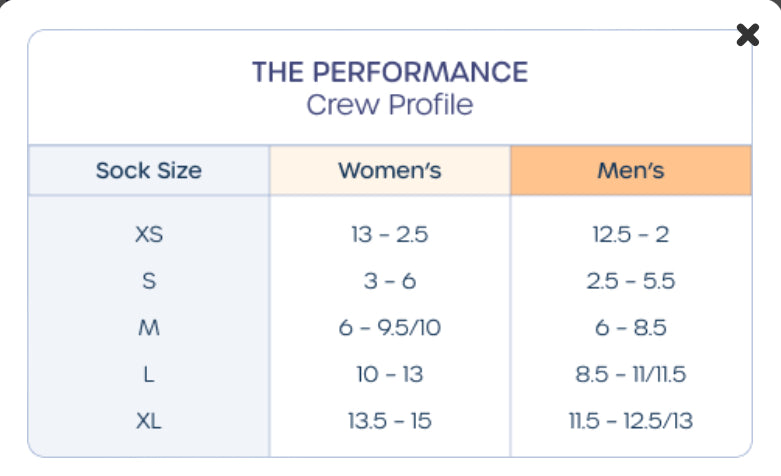
Task: Click Women's XL range 13.5 – 15
Action: point(389,421)
